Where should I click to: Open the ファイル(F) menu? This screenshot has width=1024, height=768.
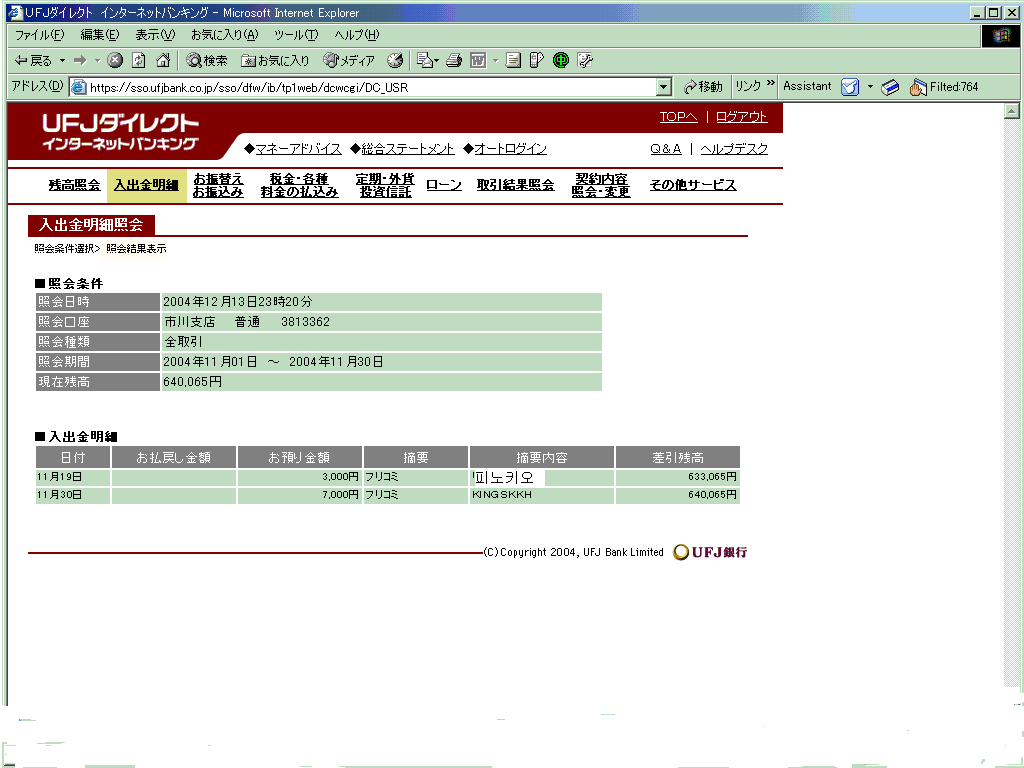[x=39, y=35]
